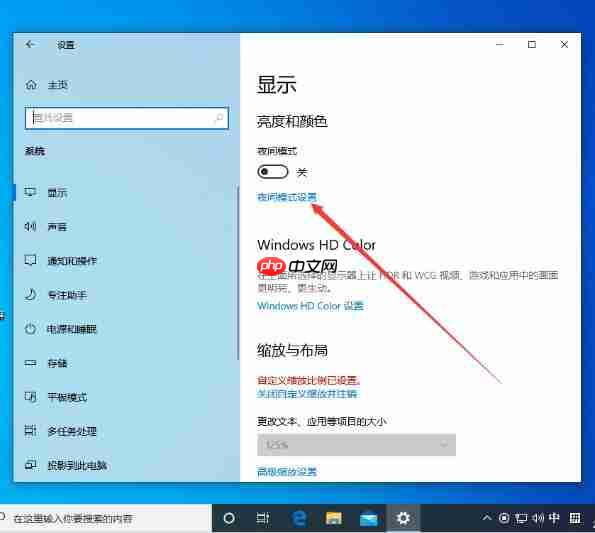Screen dimensions: 595x533
Task: Click the 亮度和颜色 heading
Action: [292, 121]
